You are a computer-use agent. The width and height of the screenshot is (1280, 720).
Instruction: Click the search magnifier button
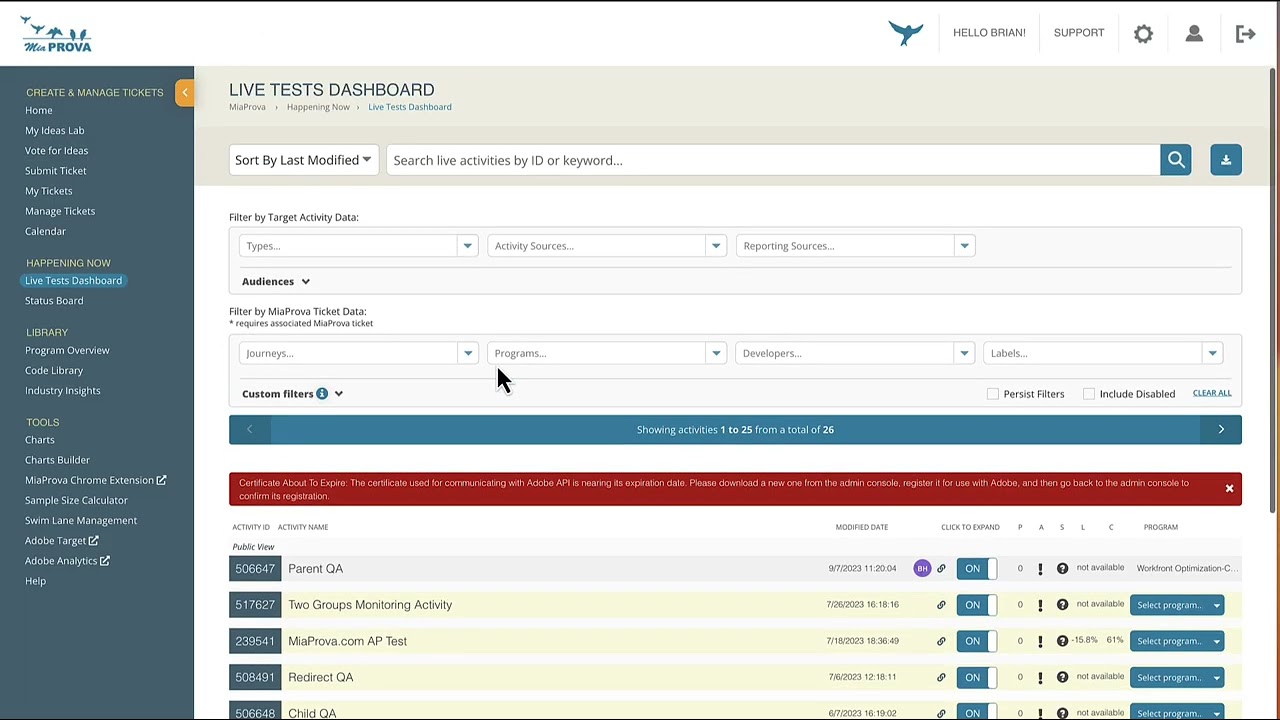(x=1176, y=160)
